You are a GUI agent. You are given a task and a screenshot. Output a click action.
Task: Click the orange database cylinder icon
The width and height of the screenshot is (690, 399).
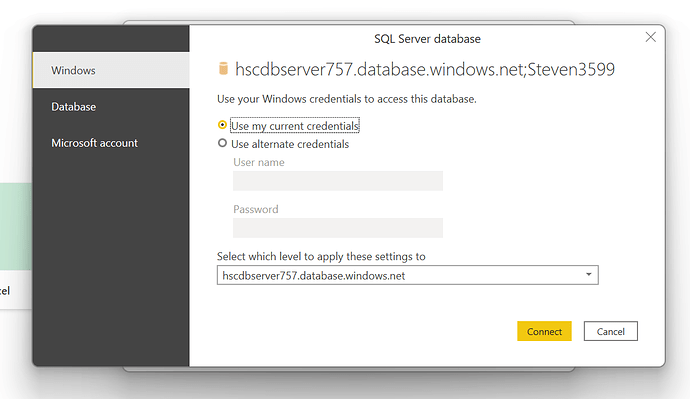point(224,69)
